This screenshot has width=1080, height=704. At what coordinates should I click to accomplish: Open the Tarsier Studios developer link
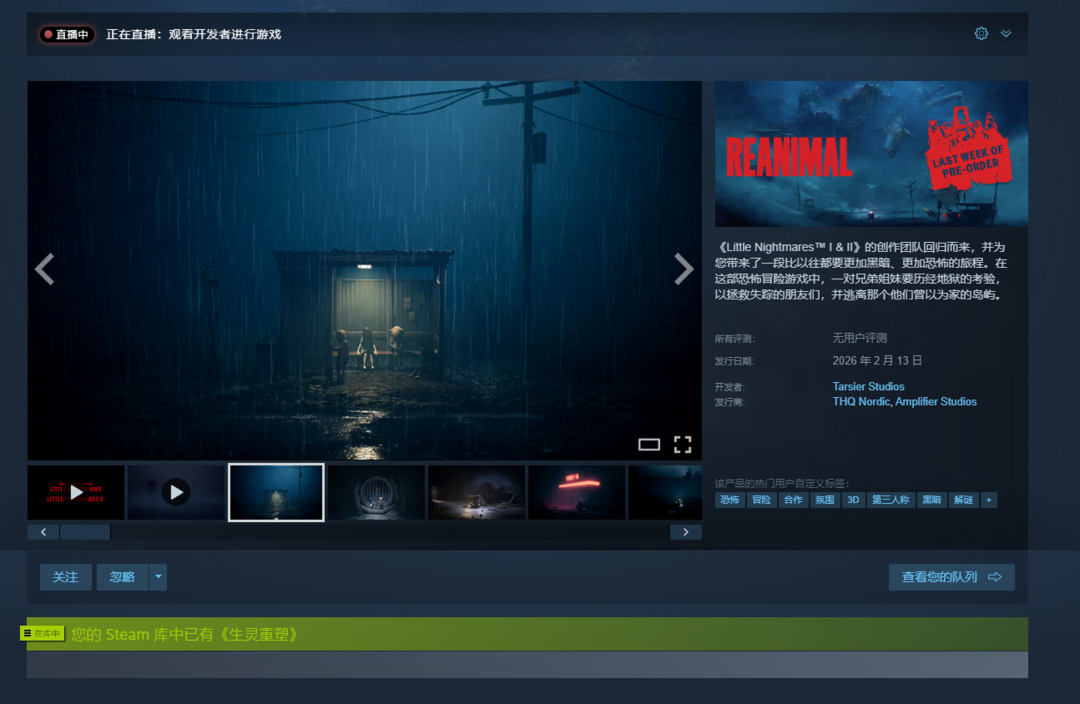868,386
